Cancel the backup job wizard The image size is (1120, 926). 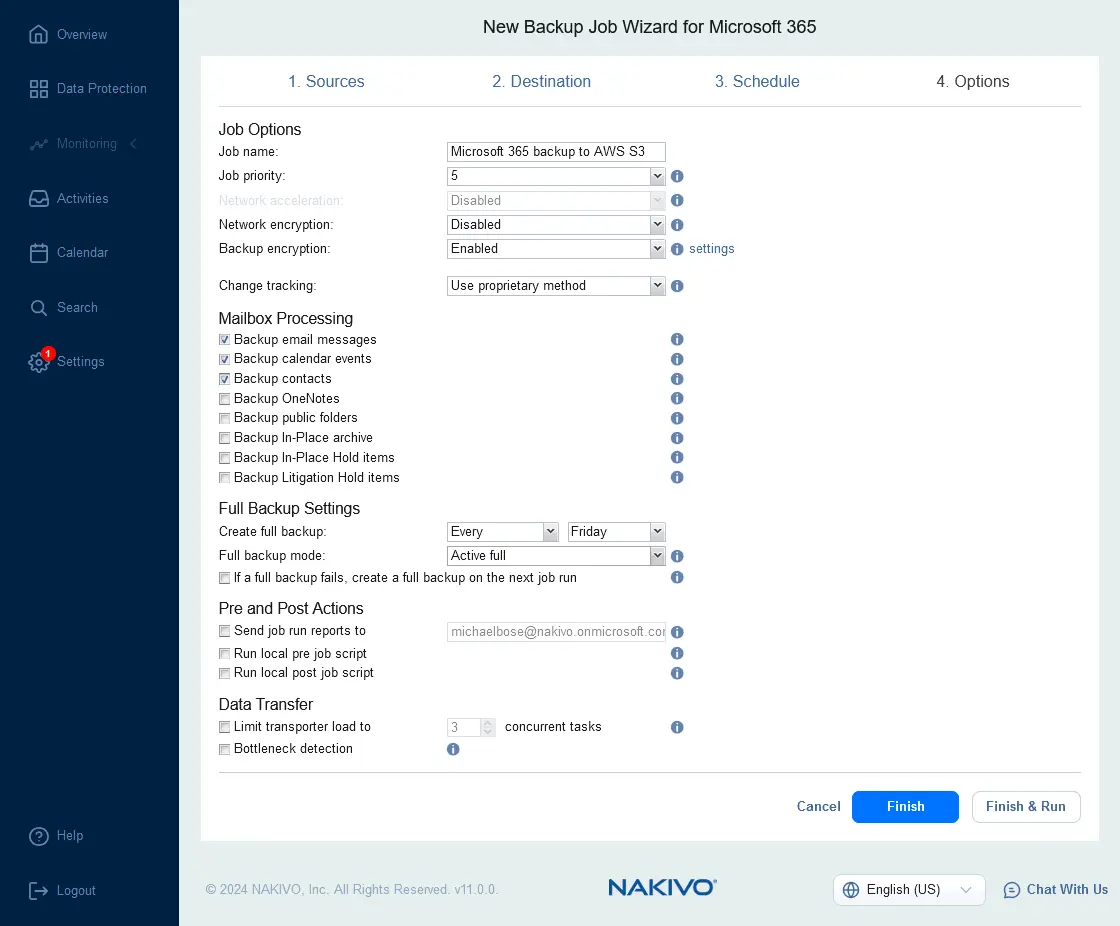(819, 807)
